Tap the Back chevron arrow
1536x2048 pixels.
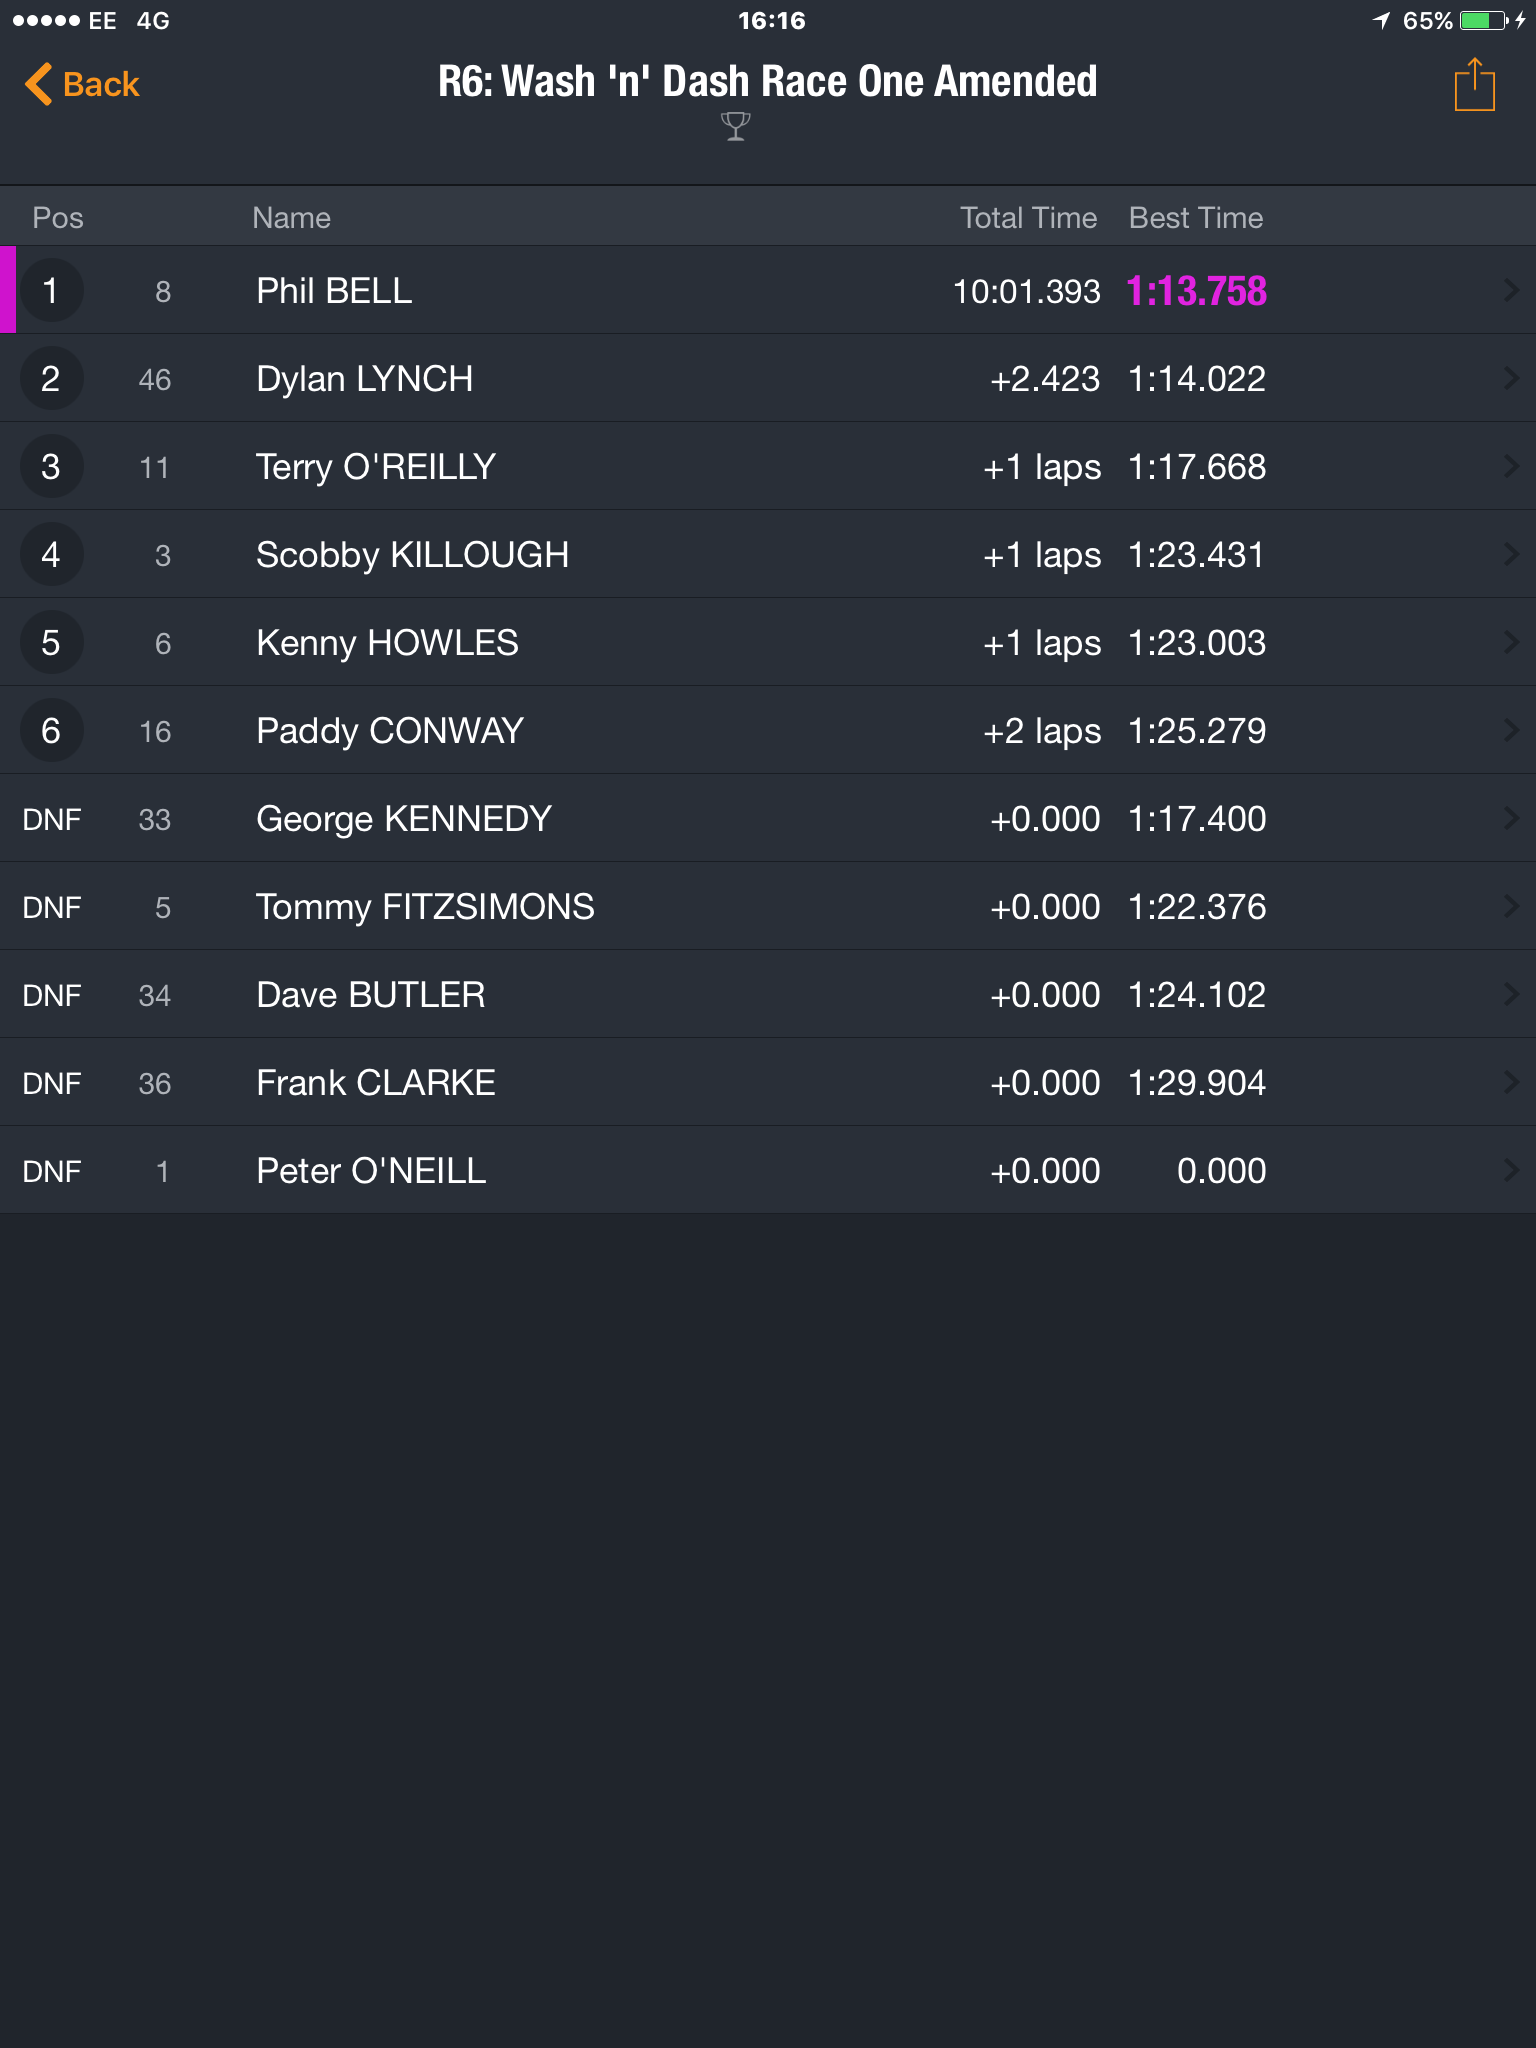pyautogui.click(x=38, y=84)
